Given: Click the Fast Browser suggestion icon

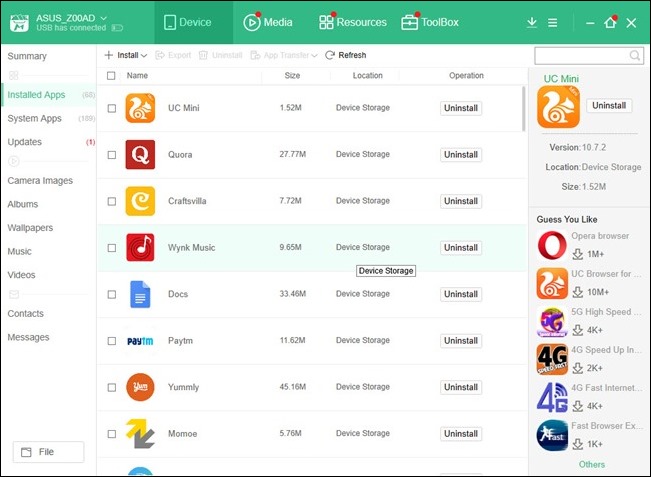Looking at the screenshot, I should [x=552, y=435].
